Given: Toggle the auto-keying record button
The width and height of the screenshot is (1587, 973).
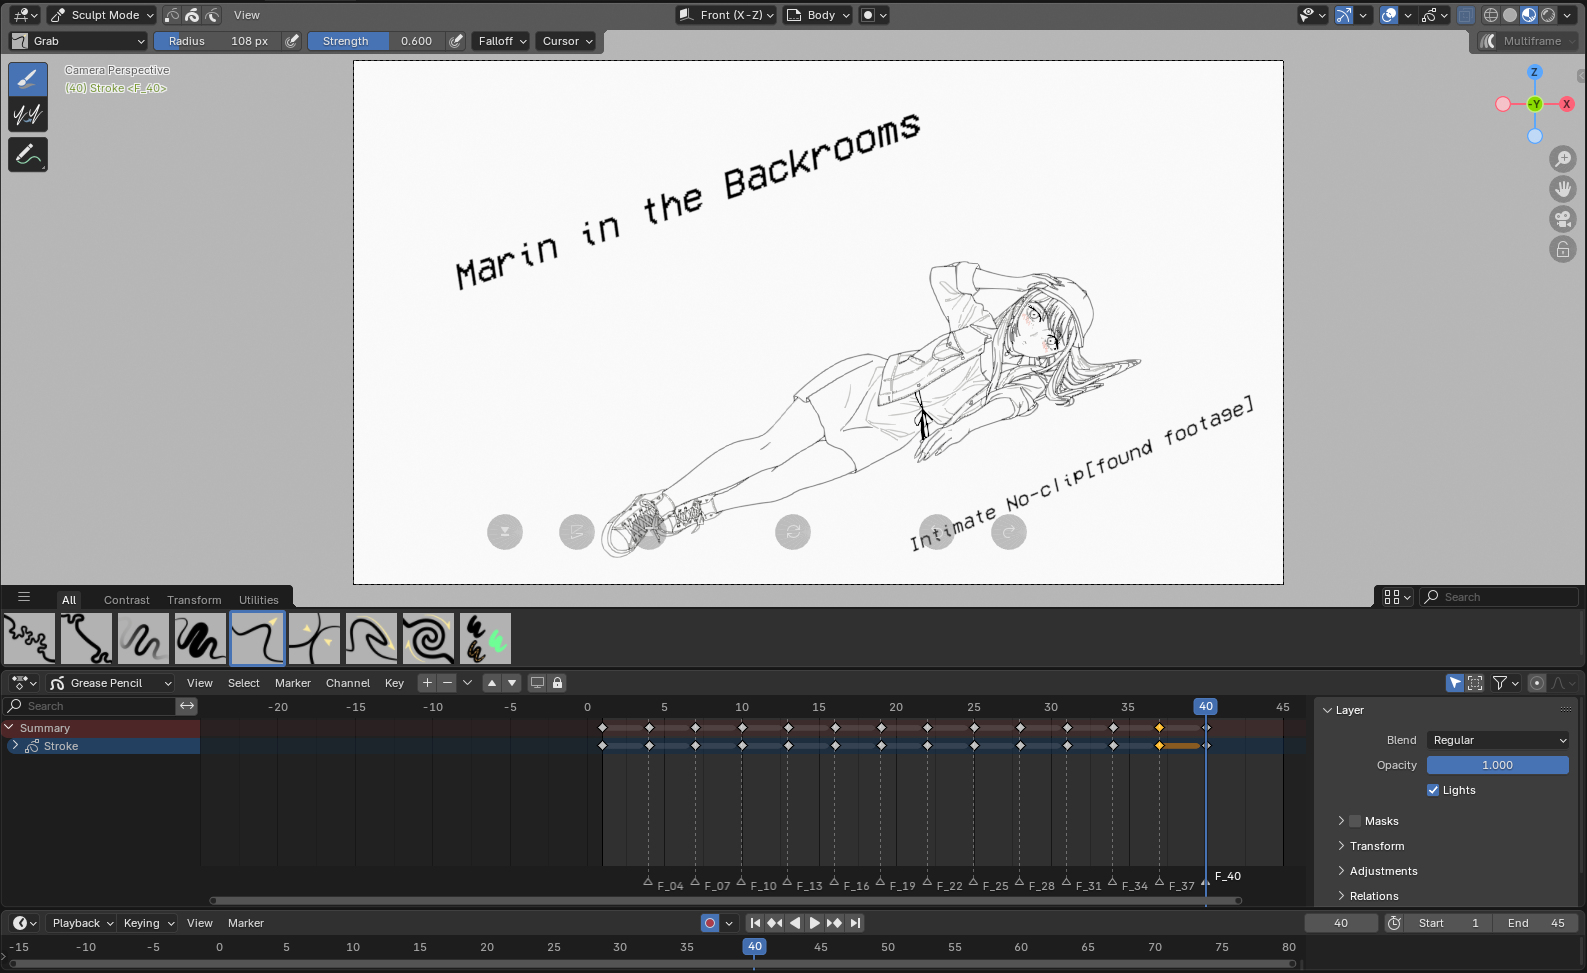Looking at the screenshot, I should click(x=710, y=923).
